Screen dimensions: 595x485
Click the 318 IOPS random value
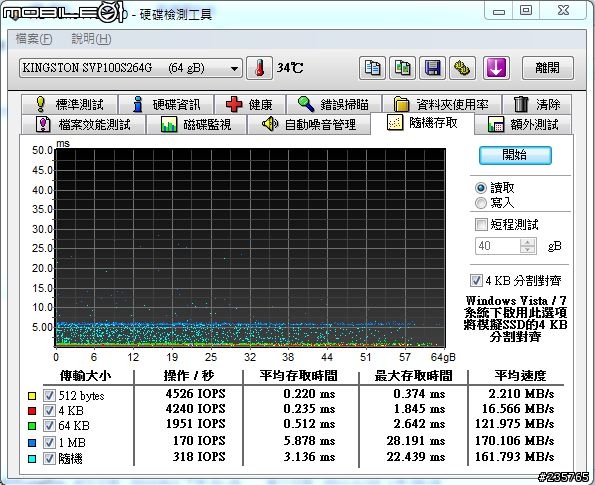[199, 457]
